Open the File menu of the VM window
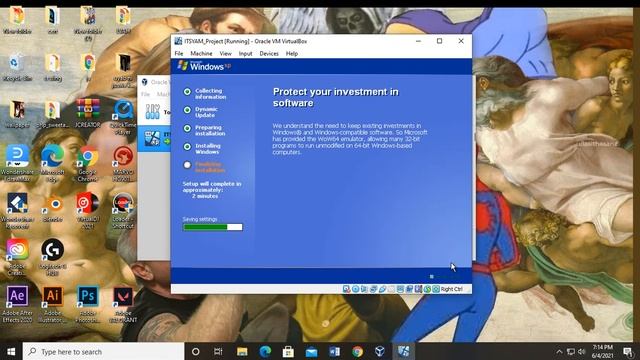This screenshot has height=360, width=640. click(x=179, y=53)
